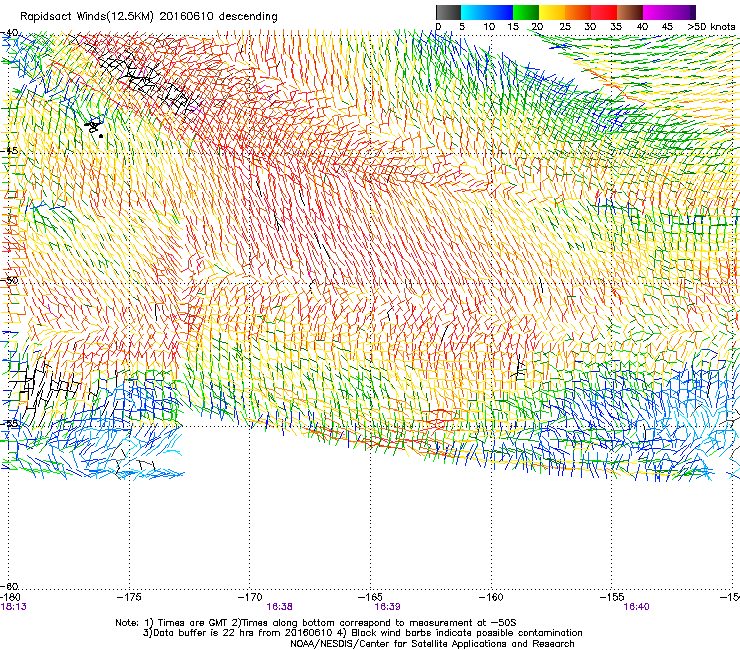Viewport: 740px width, 650px height.
Task: Click the '-45' latitude axis label
Action: 9,151
